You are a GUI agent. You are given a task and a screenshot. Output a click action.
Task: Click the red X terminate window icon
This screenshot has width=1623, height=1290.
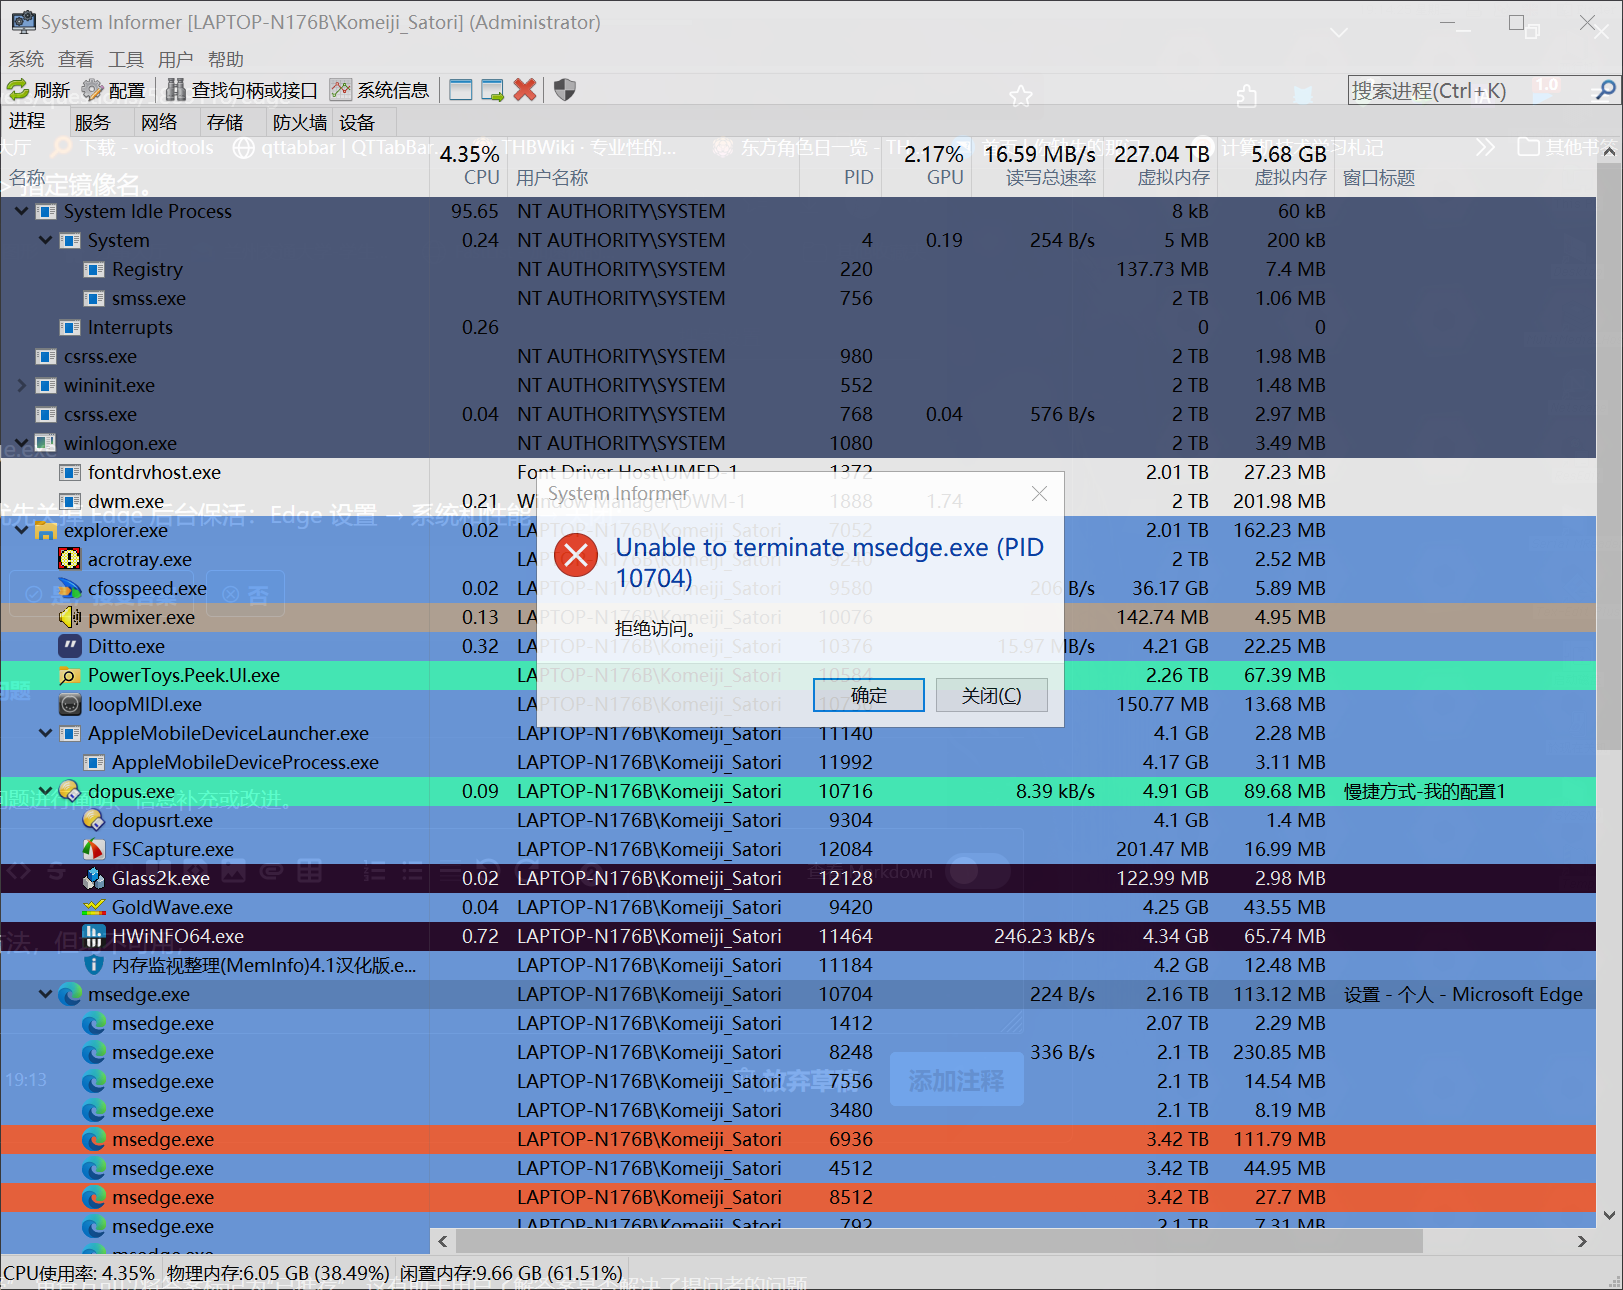pyautogui.click(x=525, y=90)
